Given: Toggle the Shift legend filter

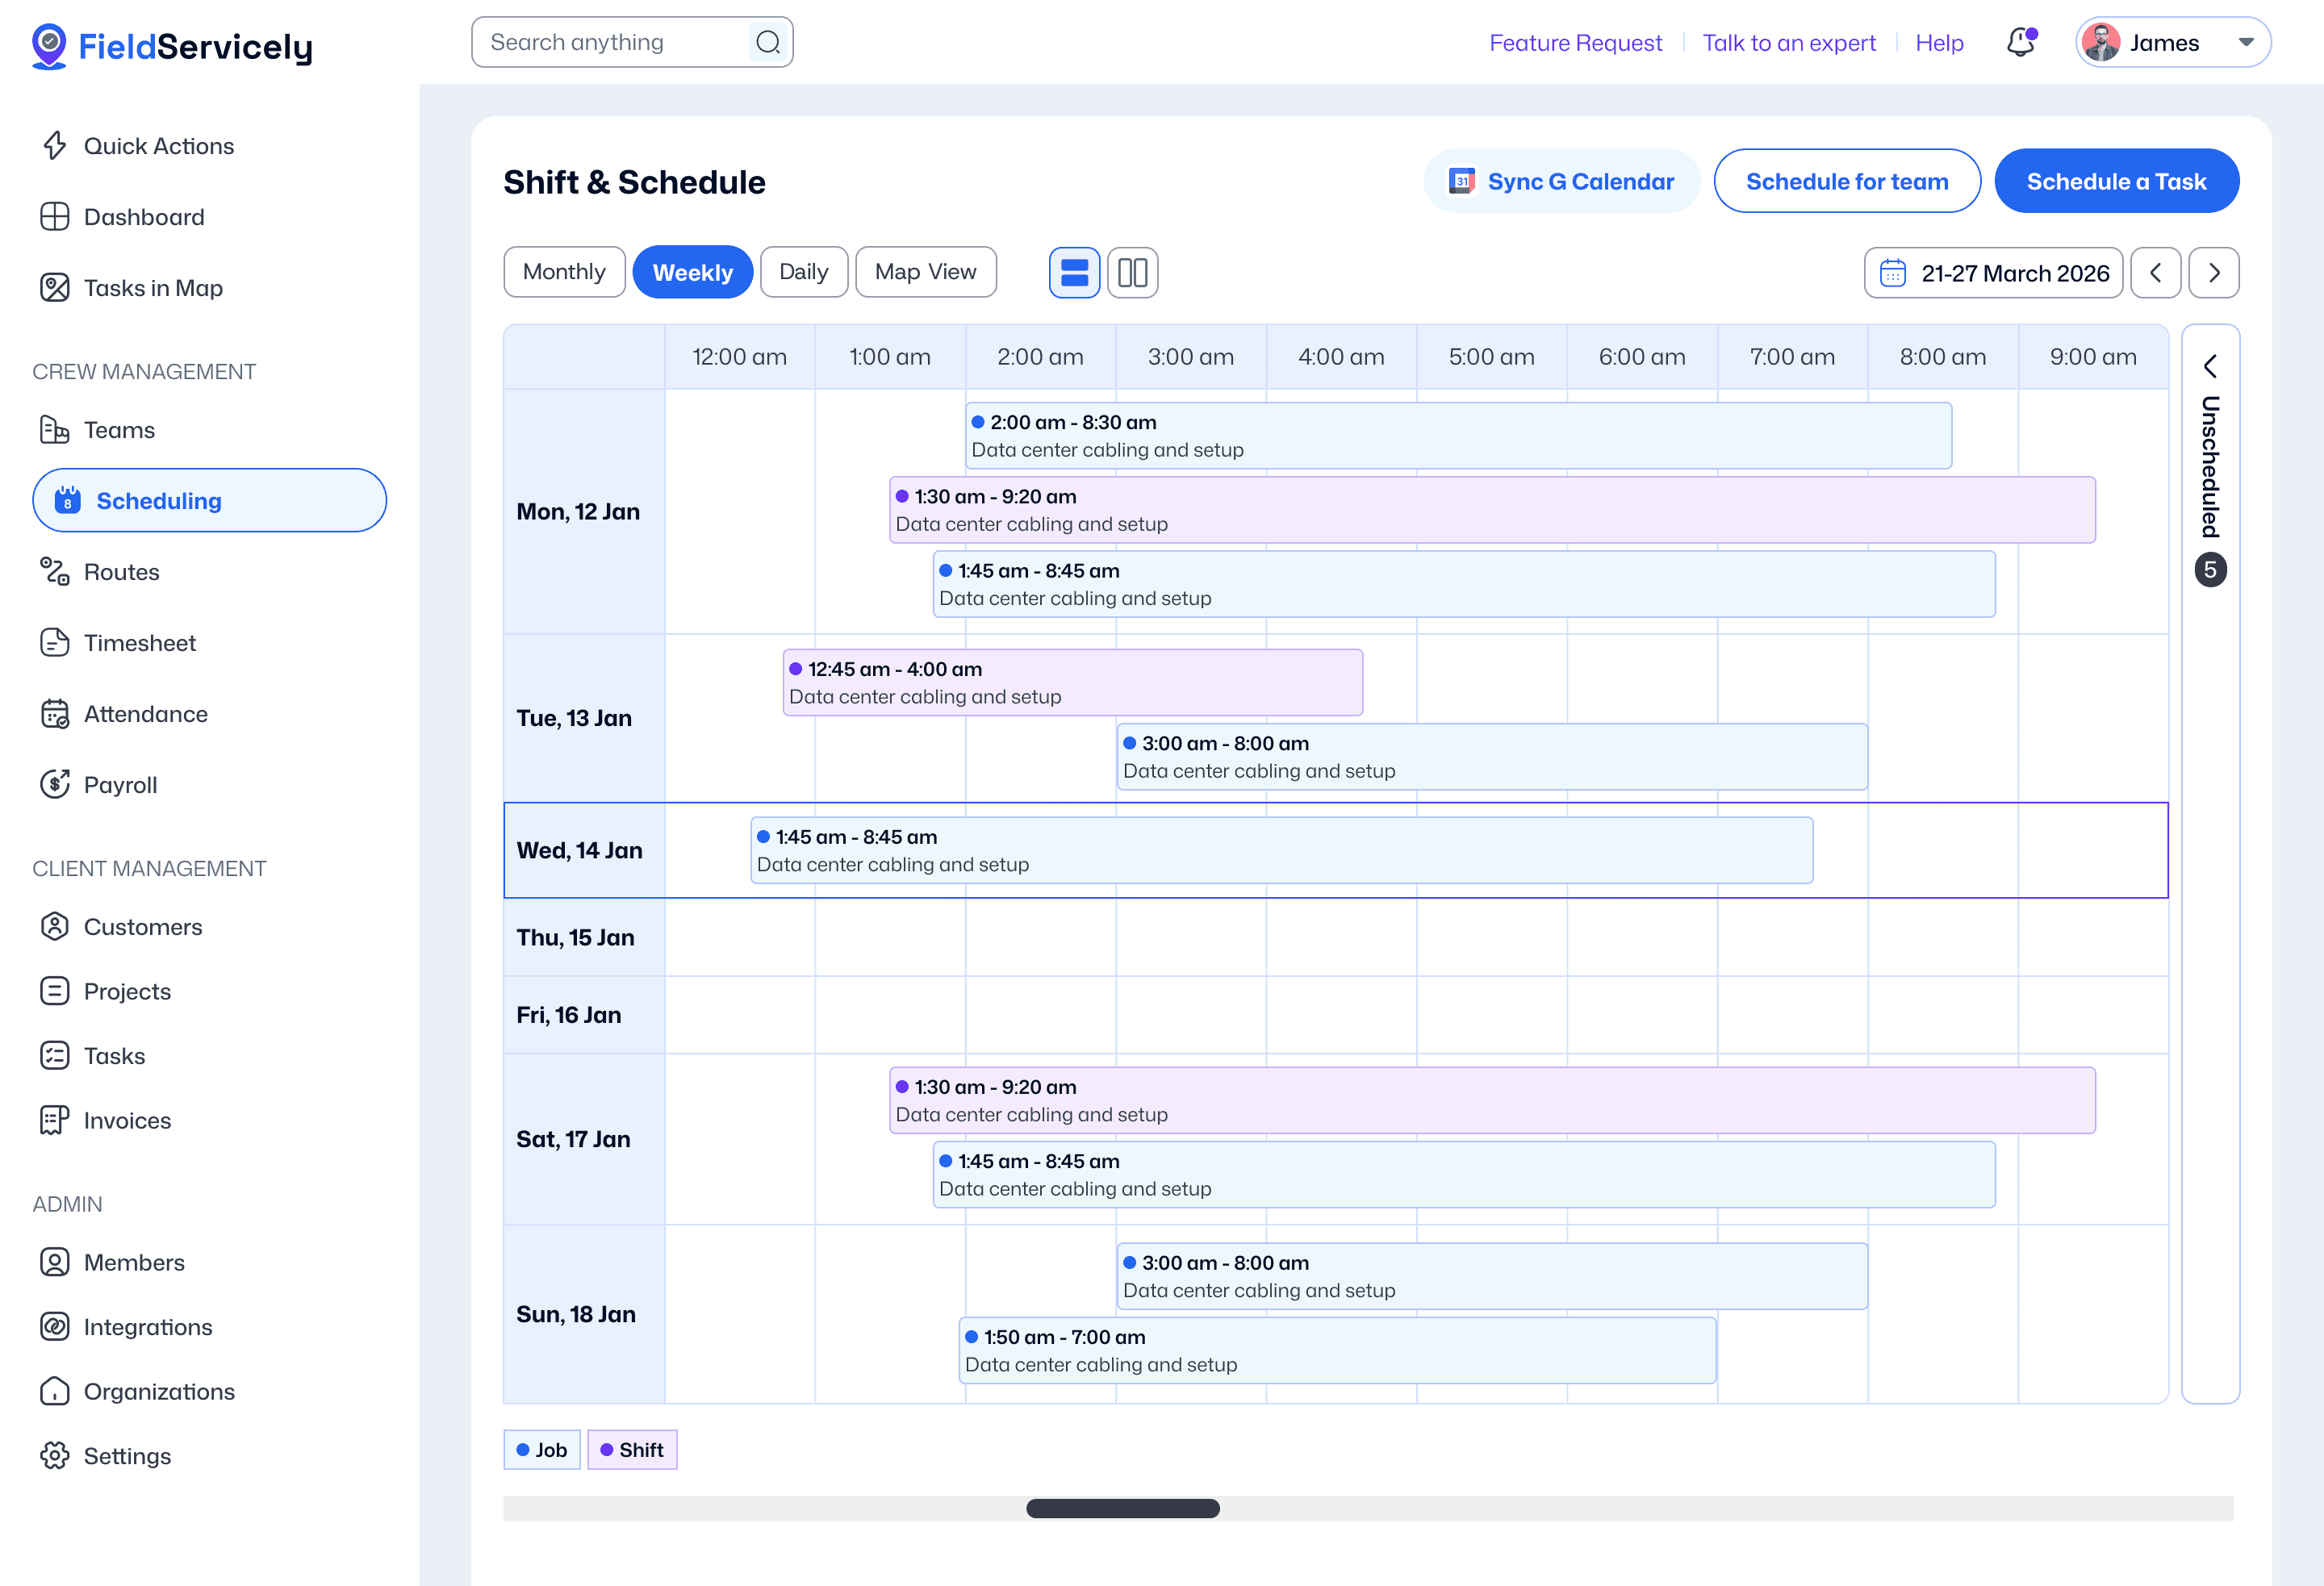Looking at the screenshot, I should pyautogui.click(x=632, y=1450).
